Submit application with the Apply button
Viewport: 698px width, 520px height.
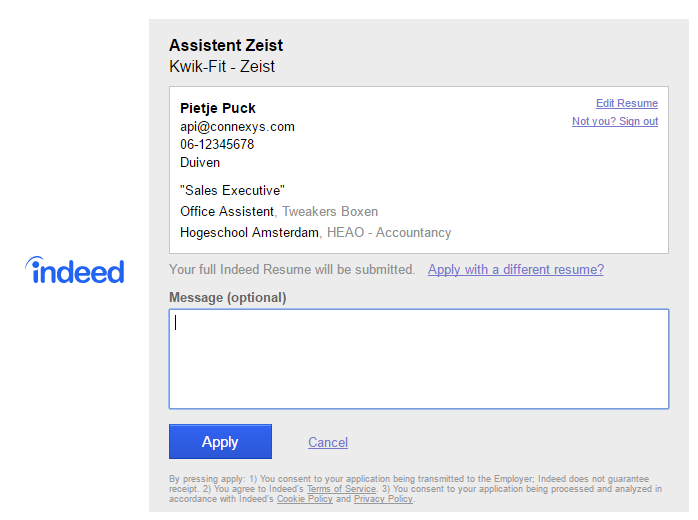[220, 442]
